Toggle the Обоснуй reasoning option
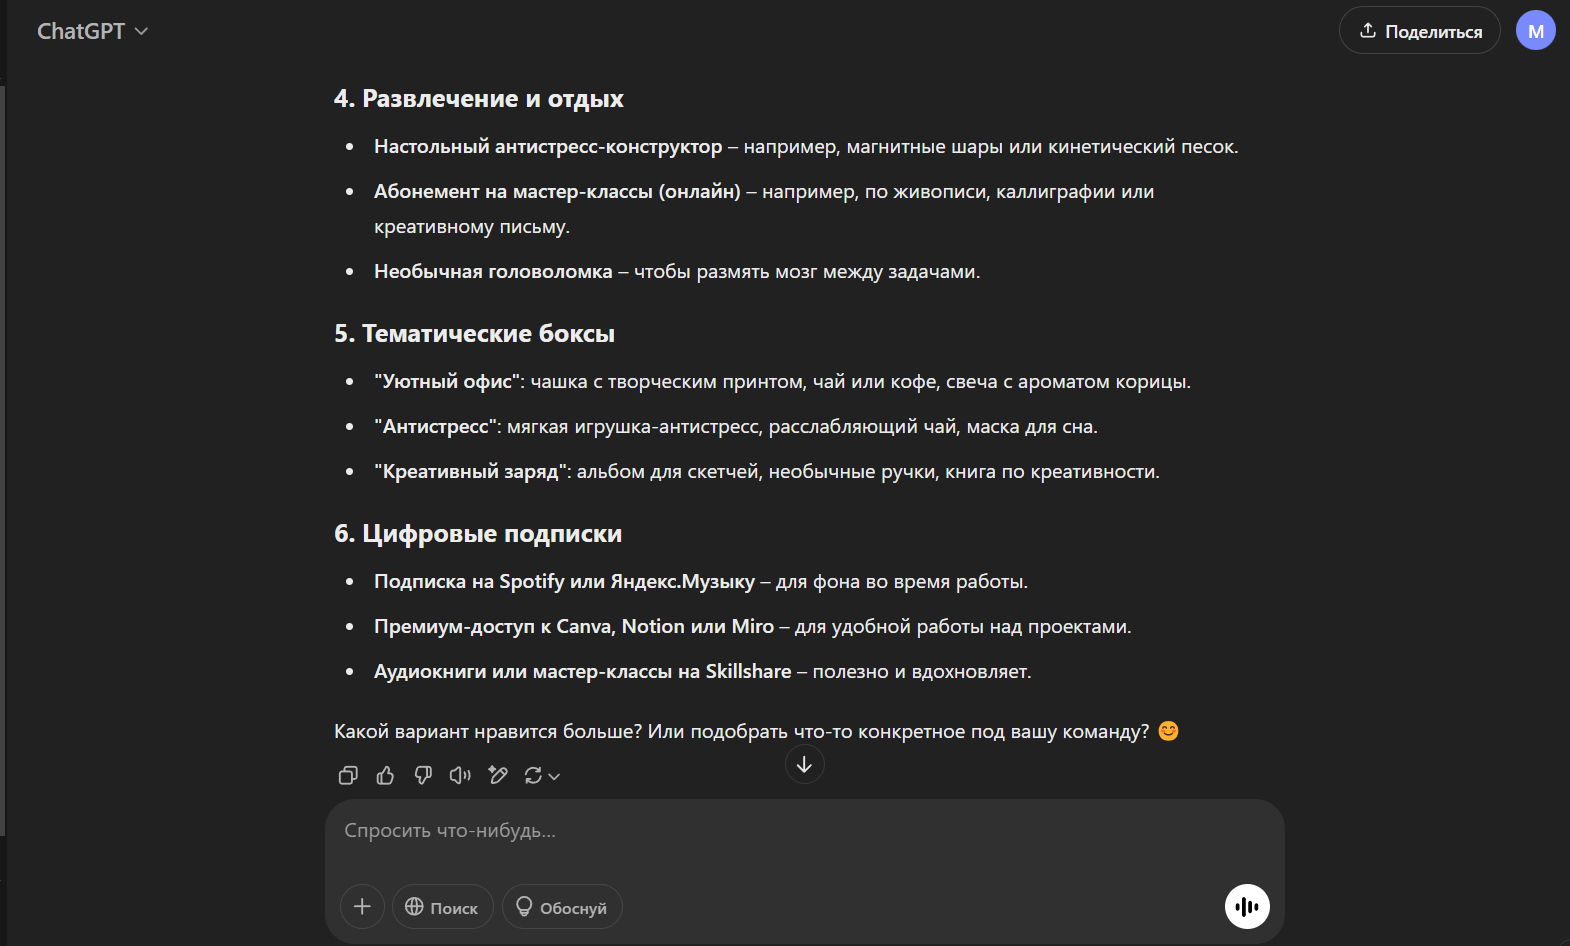Screen dimensions: 1570x946 [x=562, y=907]
